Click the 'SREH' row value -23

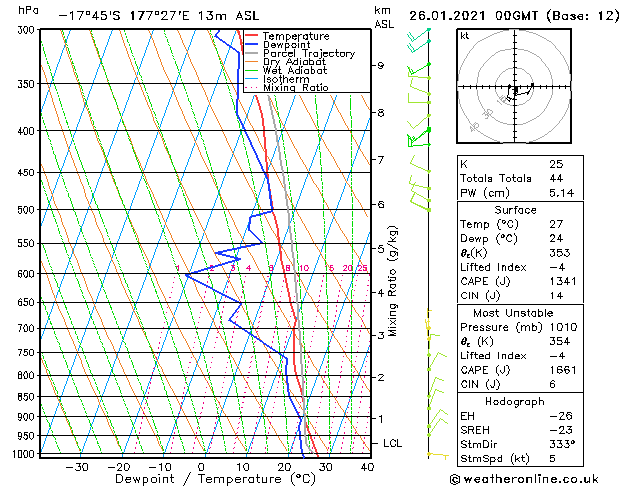coord(561,430)
